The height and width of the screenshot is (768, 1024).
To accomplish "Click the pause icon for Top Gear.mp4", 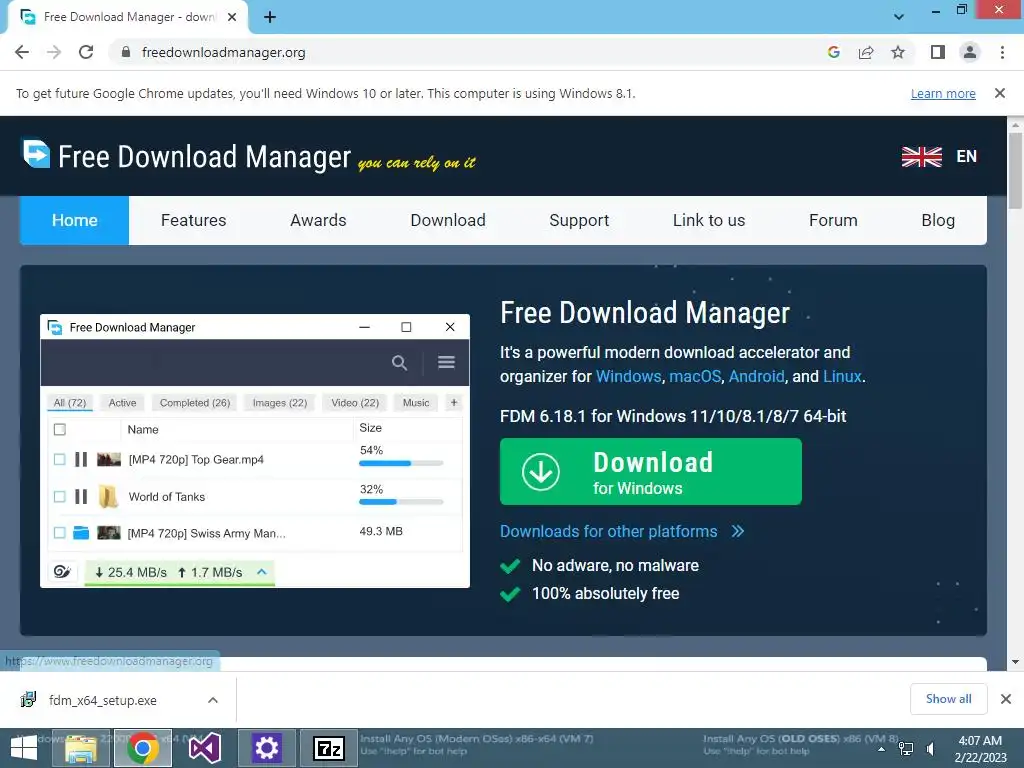I will pyautogui.click(x=81, y=460).
